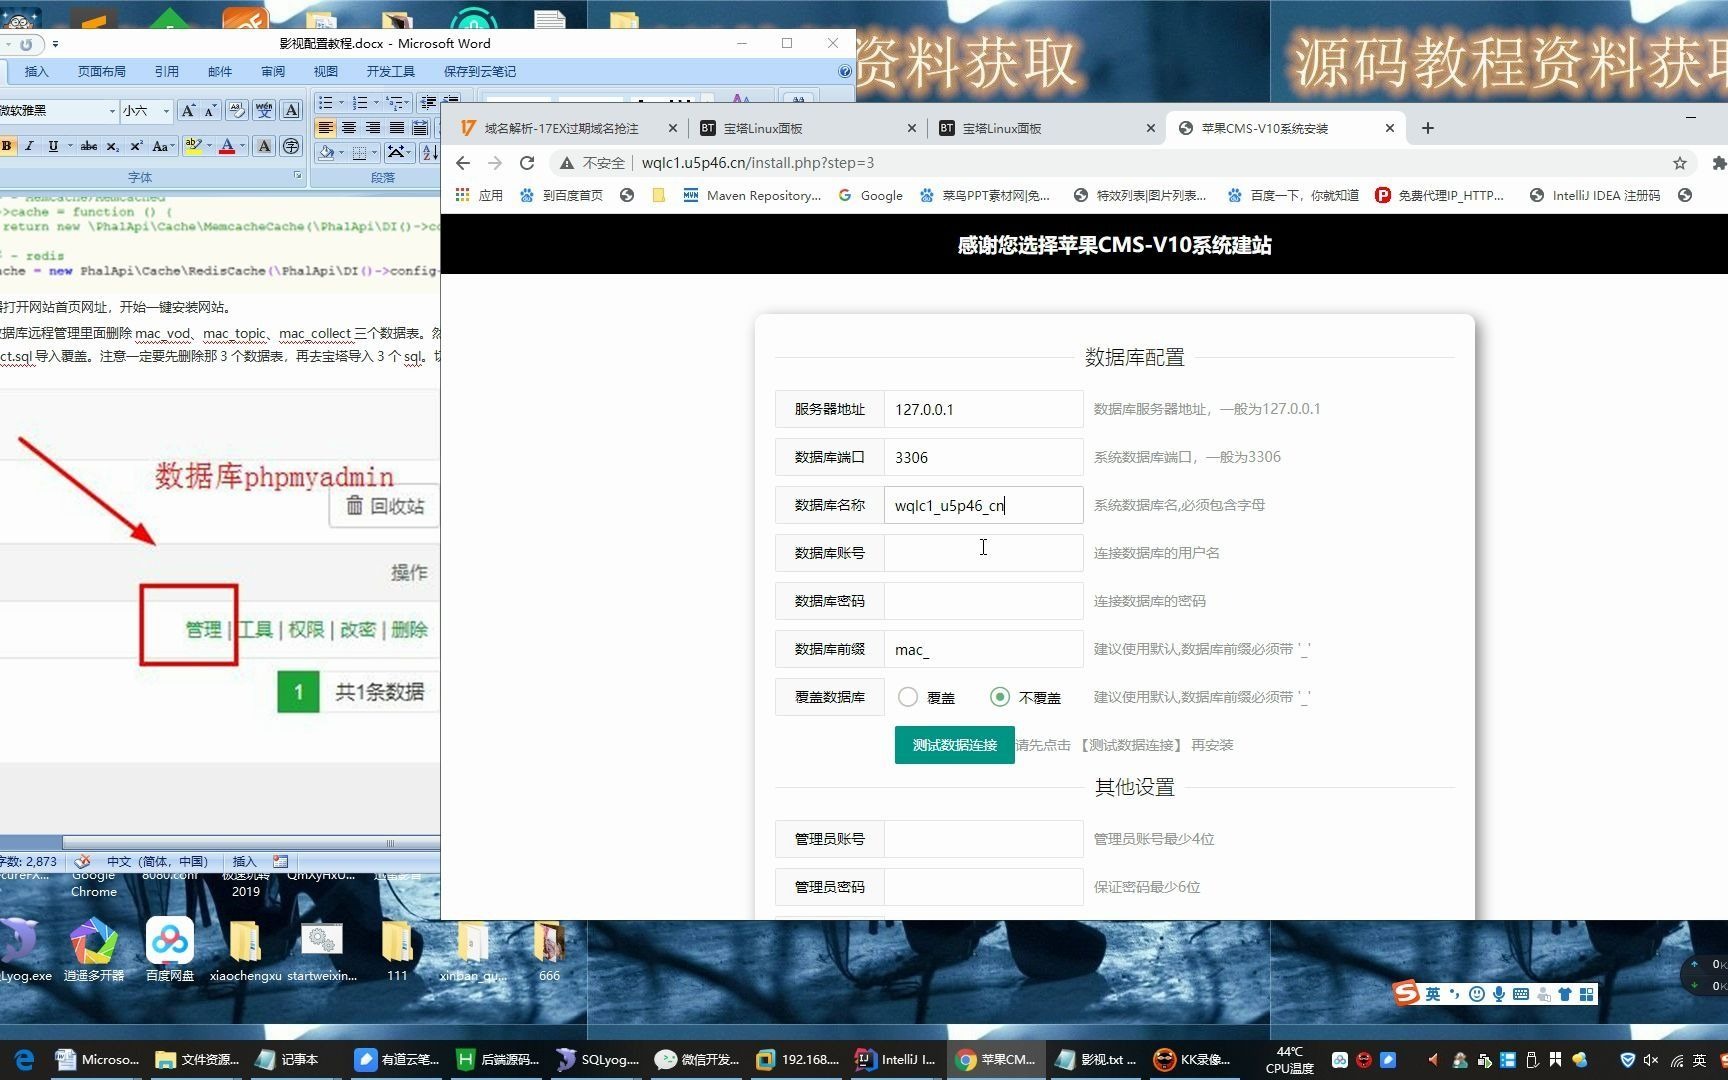The width and height of the screenshot is (1728, 1080).
Task: Click the bullet list icon
Action: 325,103
